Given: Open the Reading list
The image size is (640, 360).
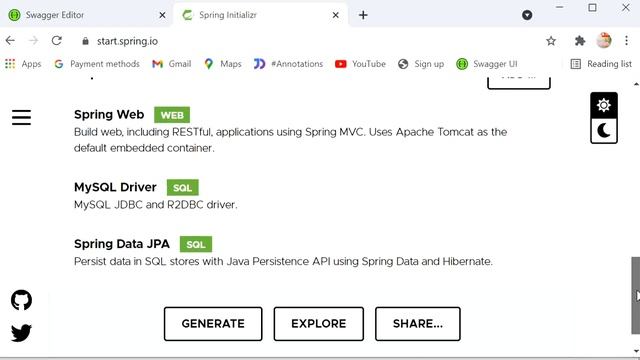Looking at the screenshot, I should (601, 64).
